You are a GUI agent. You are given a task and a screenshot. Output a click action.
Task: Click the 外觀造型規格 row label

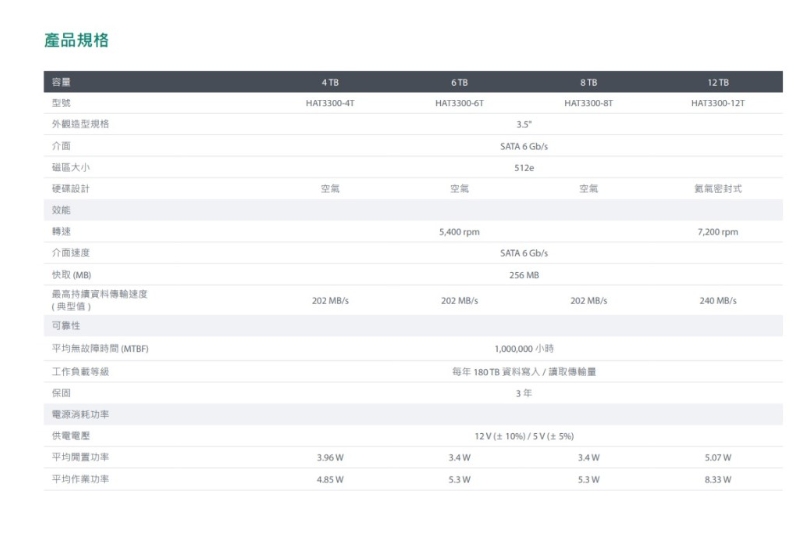coord(80,124)
